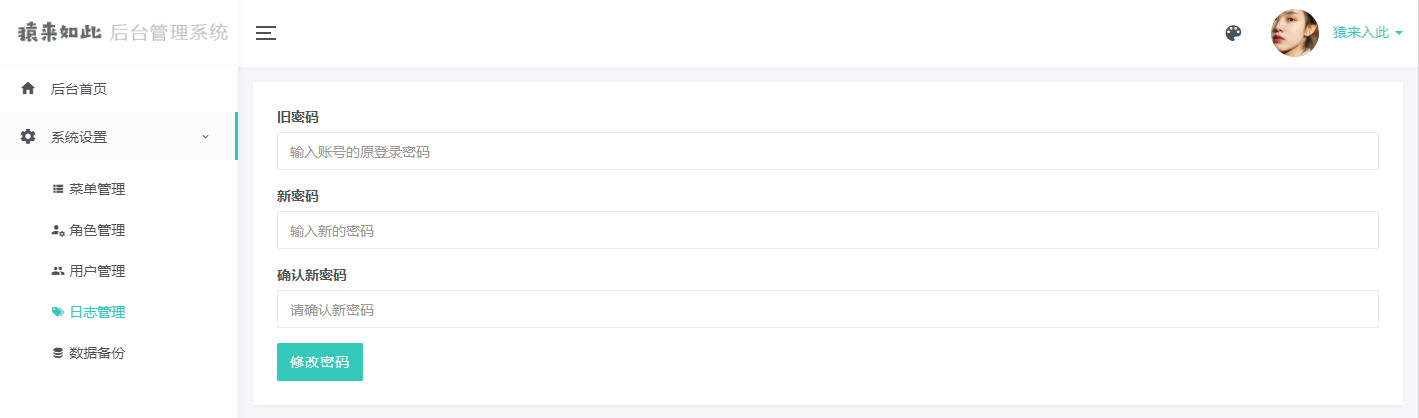Open the theme palette icon
This screenshot has height=418, width=1419.
click(1233, 33)
